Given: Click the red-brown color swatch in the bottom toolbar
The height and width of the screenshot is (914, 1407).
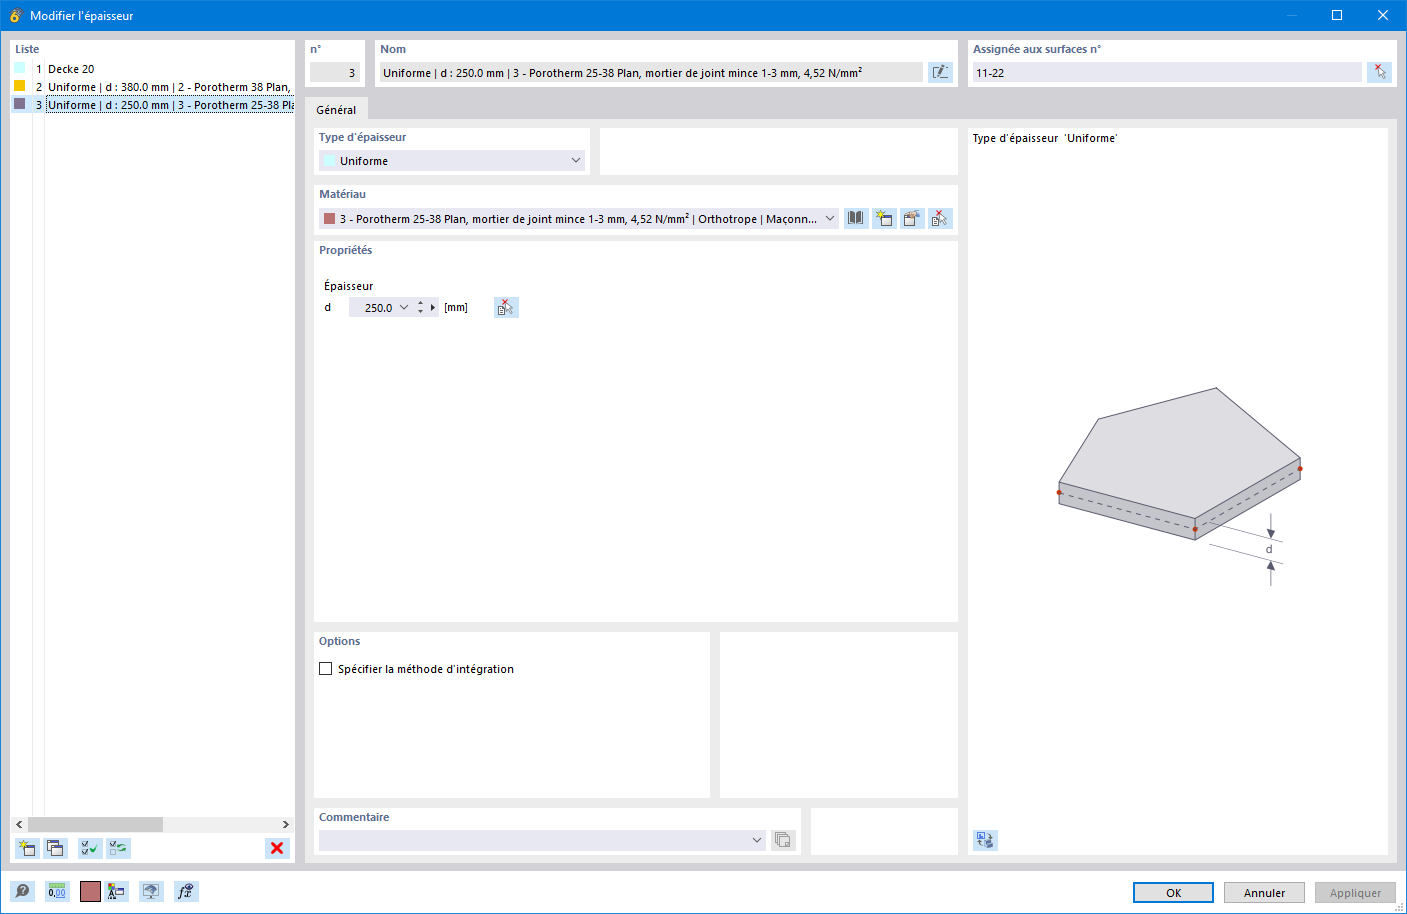Looking at the screenshot, I should coord(90,891).
